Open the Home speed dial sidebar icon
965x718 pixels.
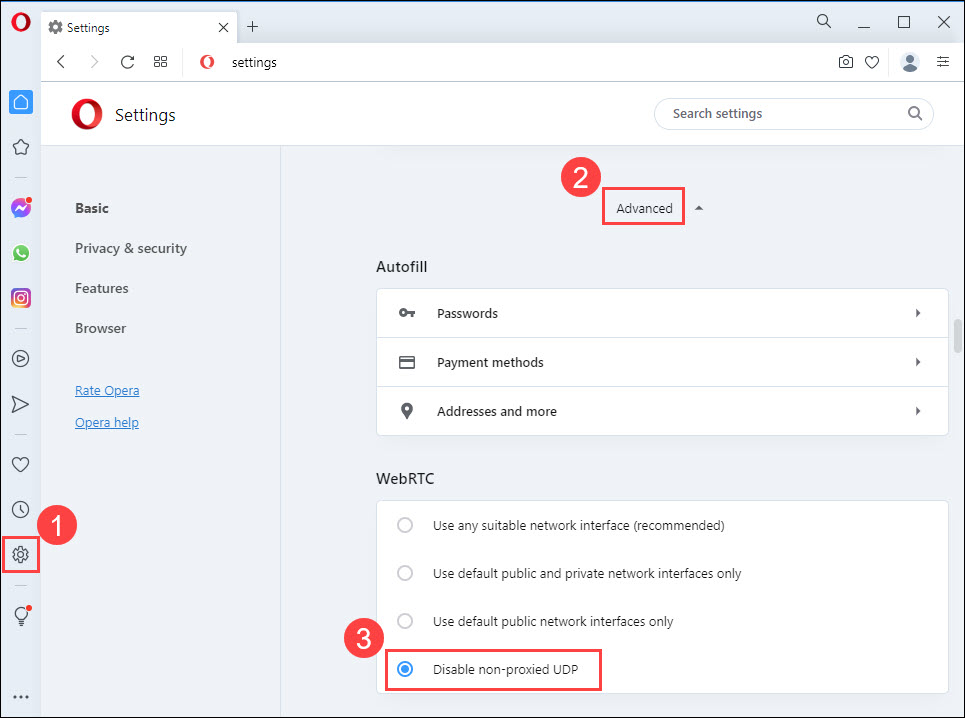[21, 102]
